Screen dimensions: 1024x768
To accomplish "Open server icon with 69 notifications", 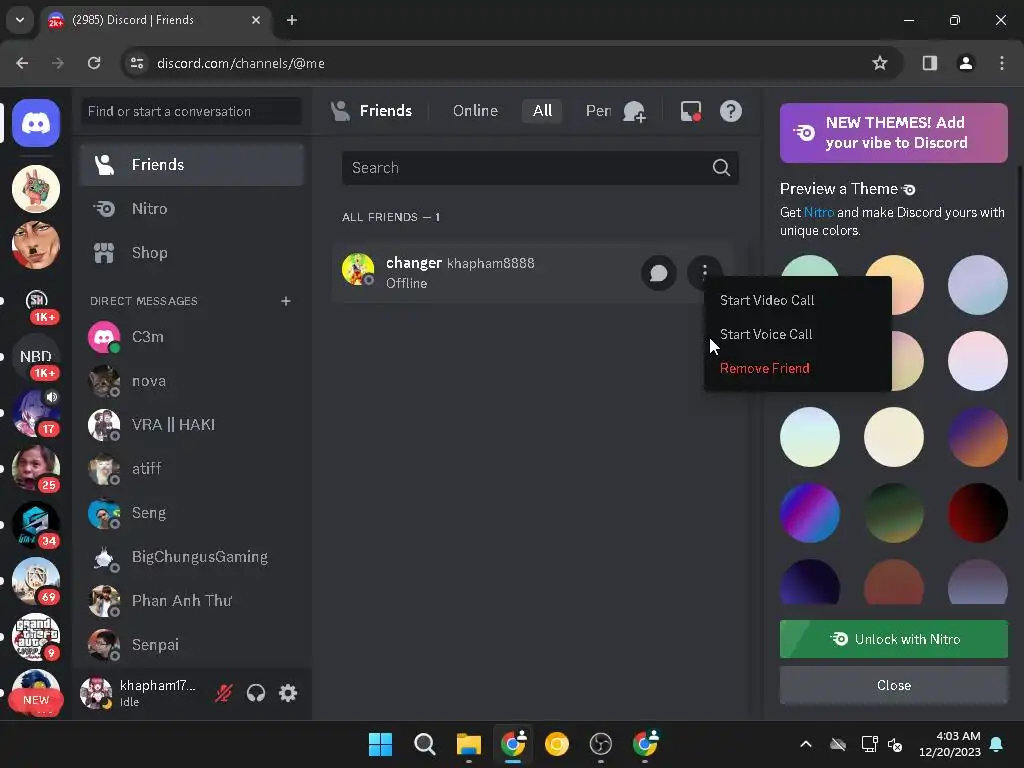I will (36, 581).
